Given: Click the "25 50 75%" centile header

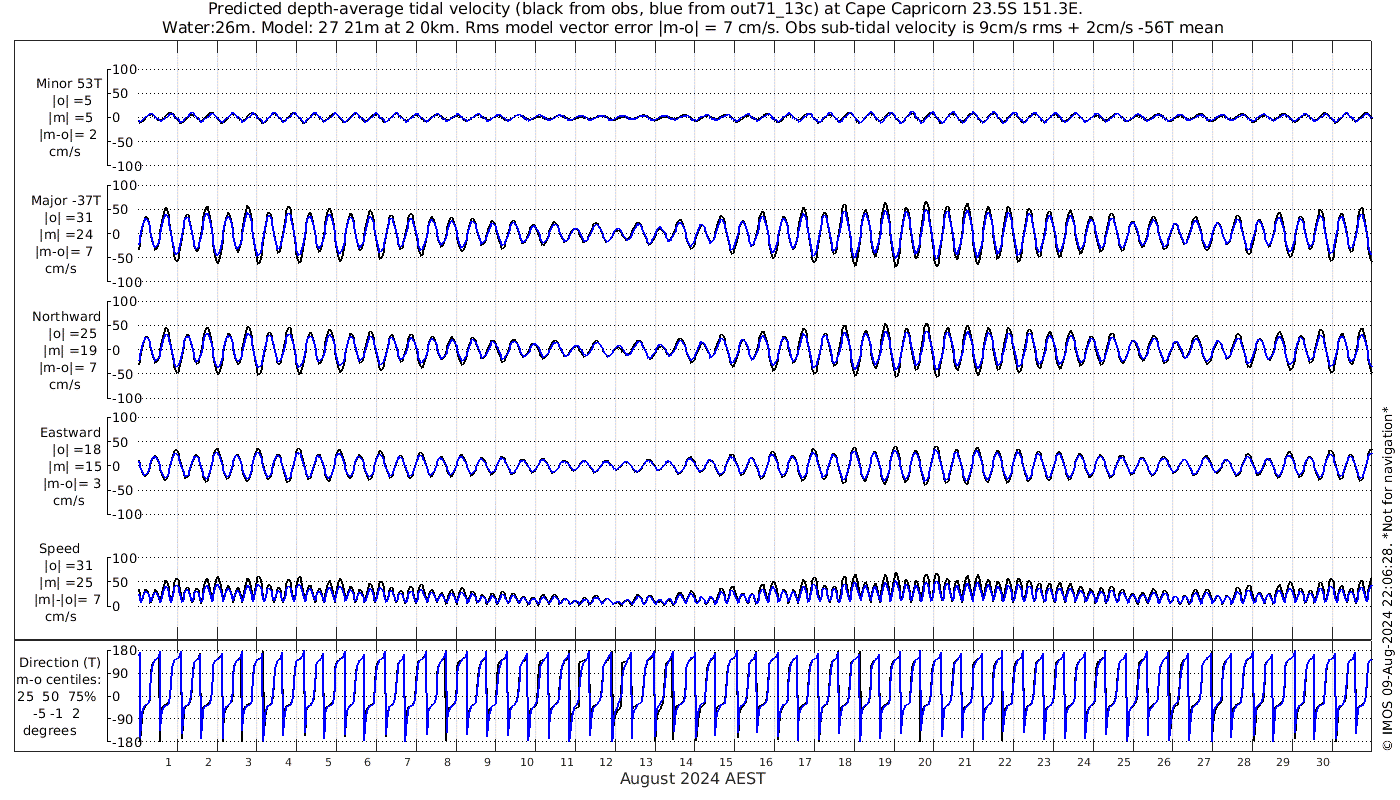Looking at the screenshot, I should pos(56,697).
